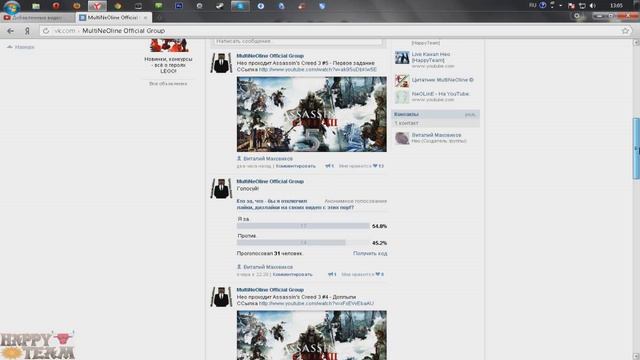Open Skype from the taskbar

240,6
